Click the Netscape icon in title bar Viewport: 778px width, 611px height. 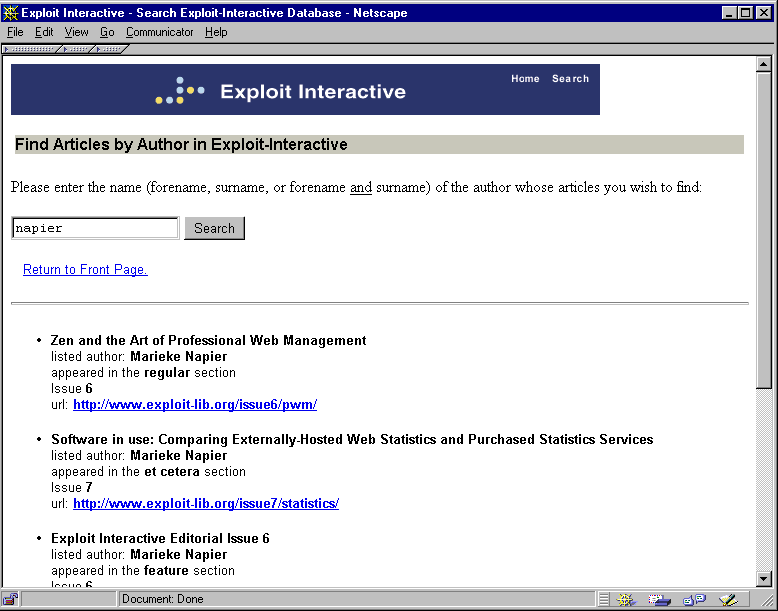tap(10, 12)
